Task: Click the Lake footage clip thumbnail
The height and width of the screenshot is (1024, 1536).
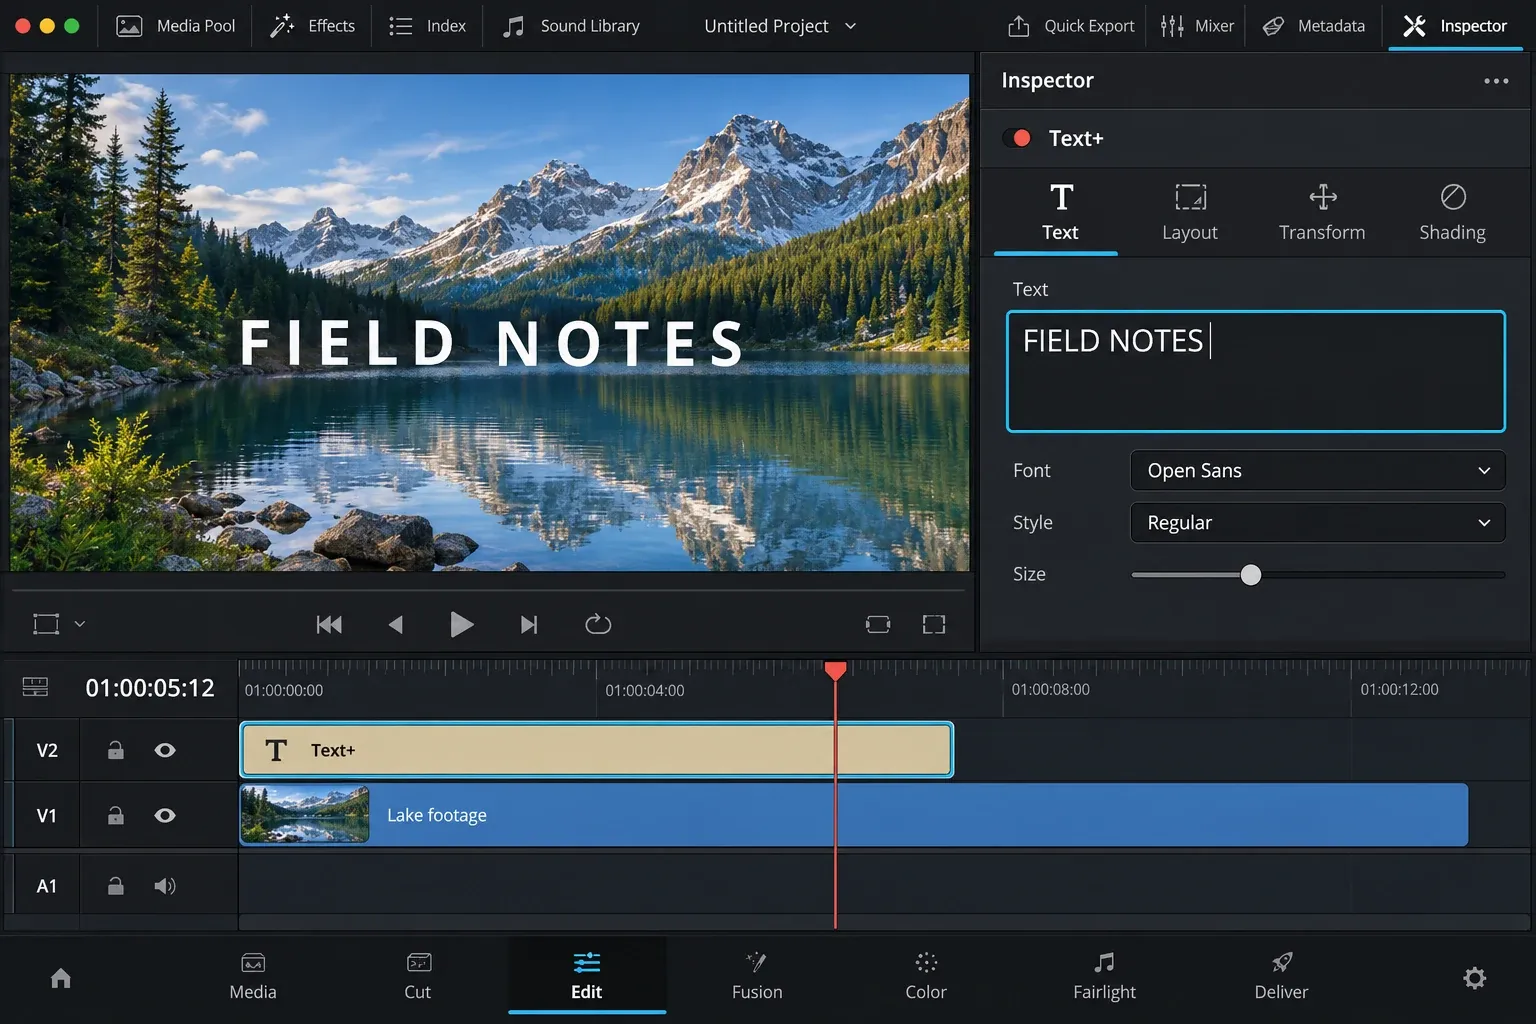Action: pyautogui.click(x=305, y=815)
